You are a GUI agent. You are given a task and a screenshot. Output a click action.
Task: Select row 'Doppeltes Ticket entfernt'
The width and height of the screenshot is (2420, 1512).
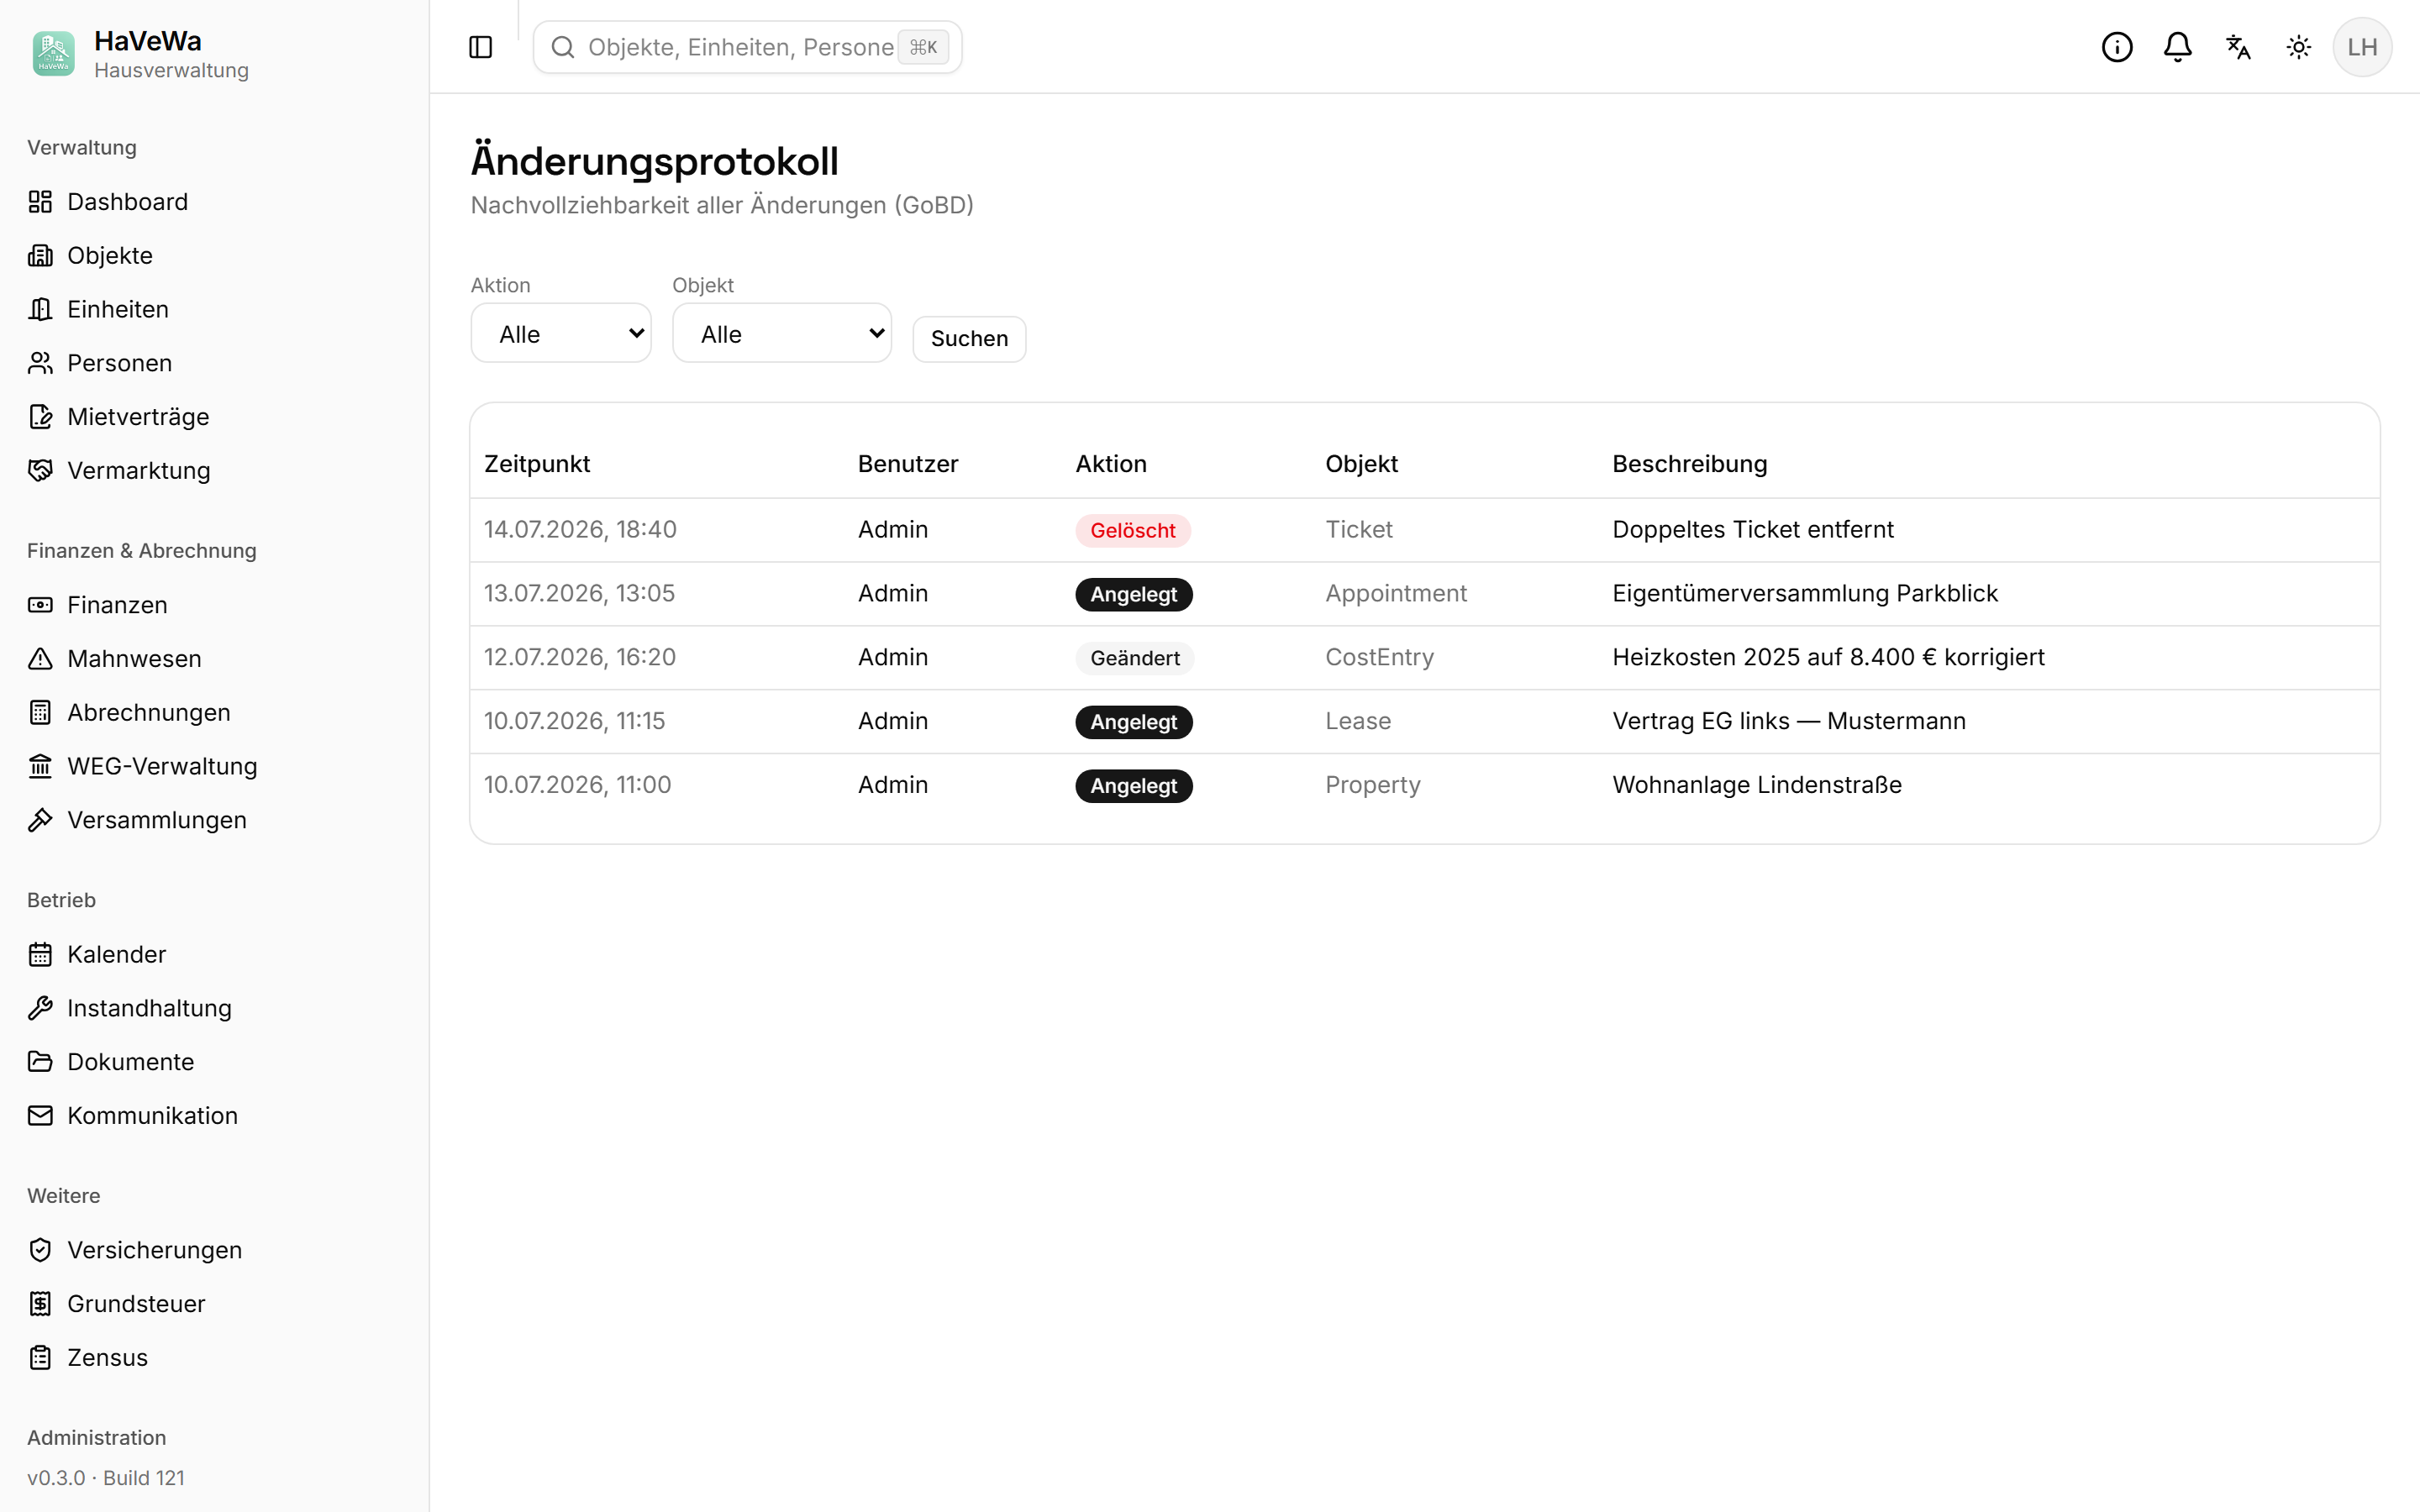point(1424,530)
